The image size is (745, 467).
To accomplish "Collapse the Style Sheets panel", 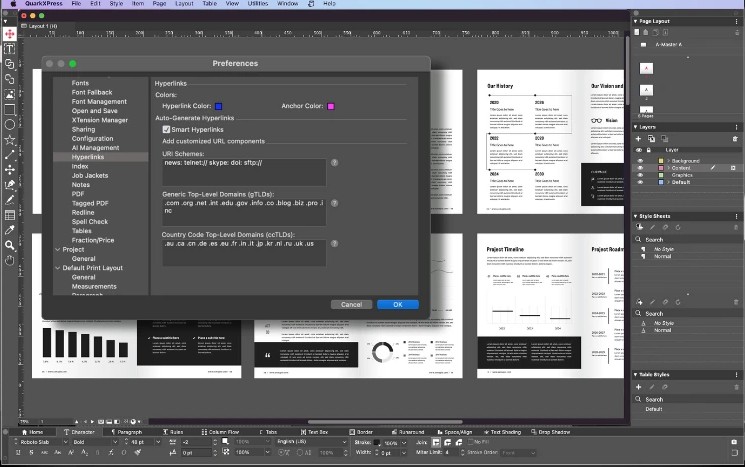I will click(x=636, y=216).
